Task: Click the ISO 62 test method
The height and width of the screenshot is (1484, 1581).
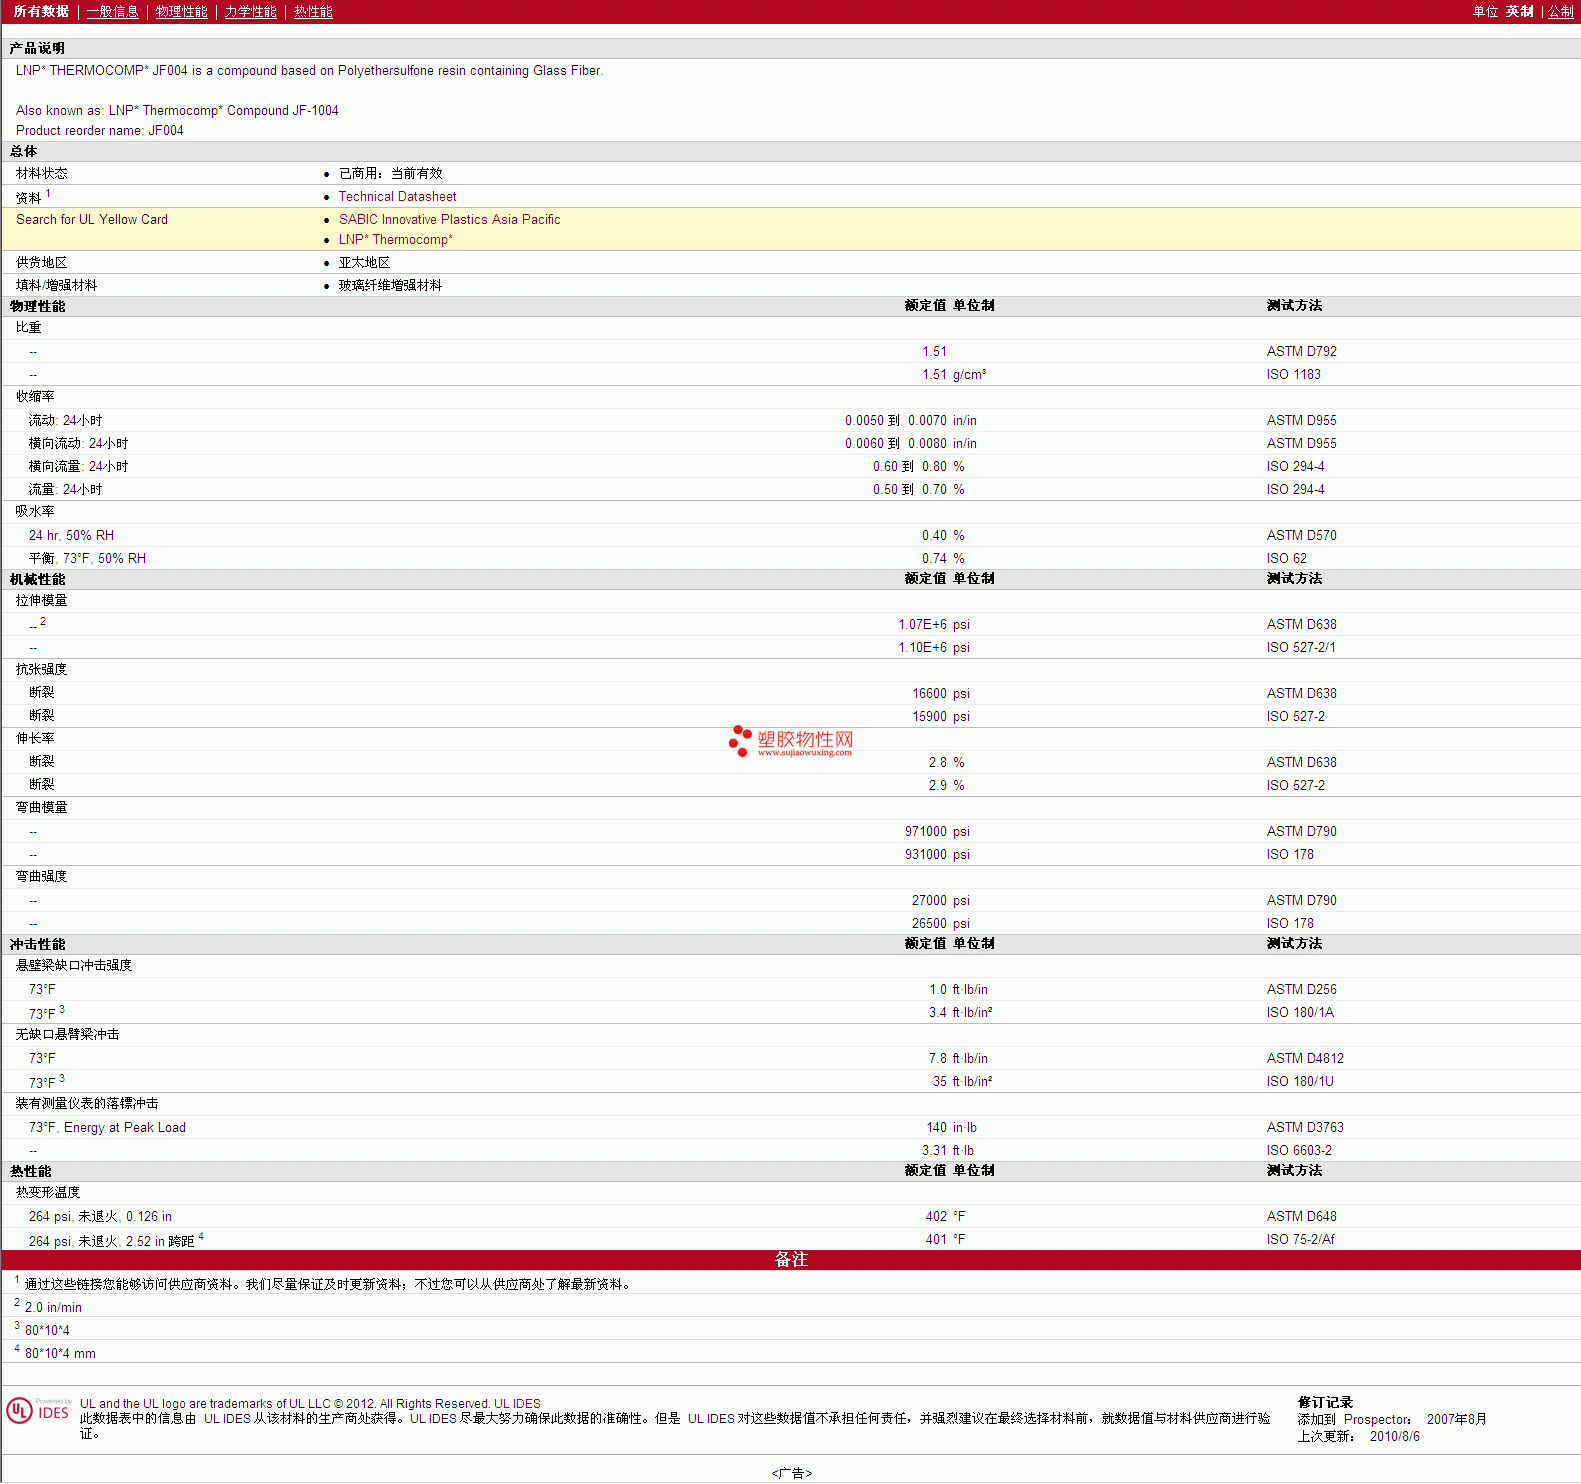Action: (1286, 559)
